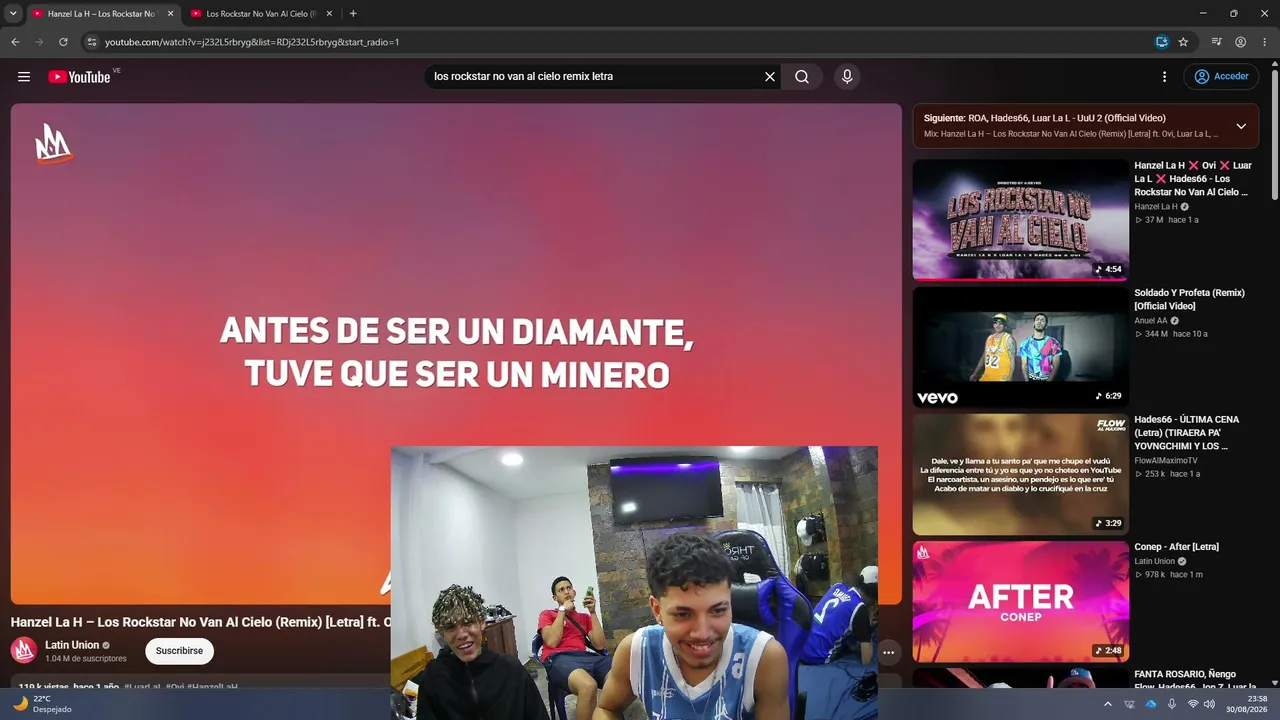Go back in the browser

[x=15, y=42]
